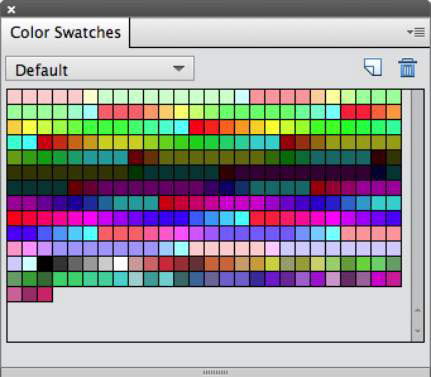The image size is (431, 377).
Task: Create a new swatch with the page icon
Action: coord(373,67)
